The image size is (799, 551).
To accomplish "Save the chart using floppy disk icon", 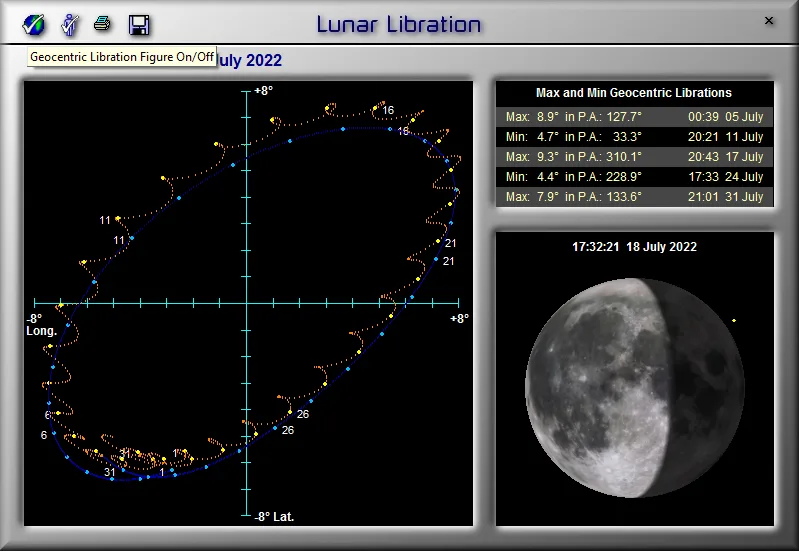I will tap(139, 25).
